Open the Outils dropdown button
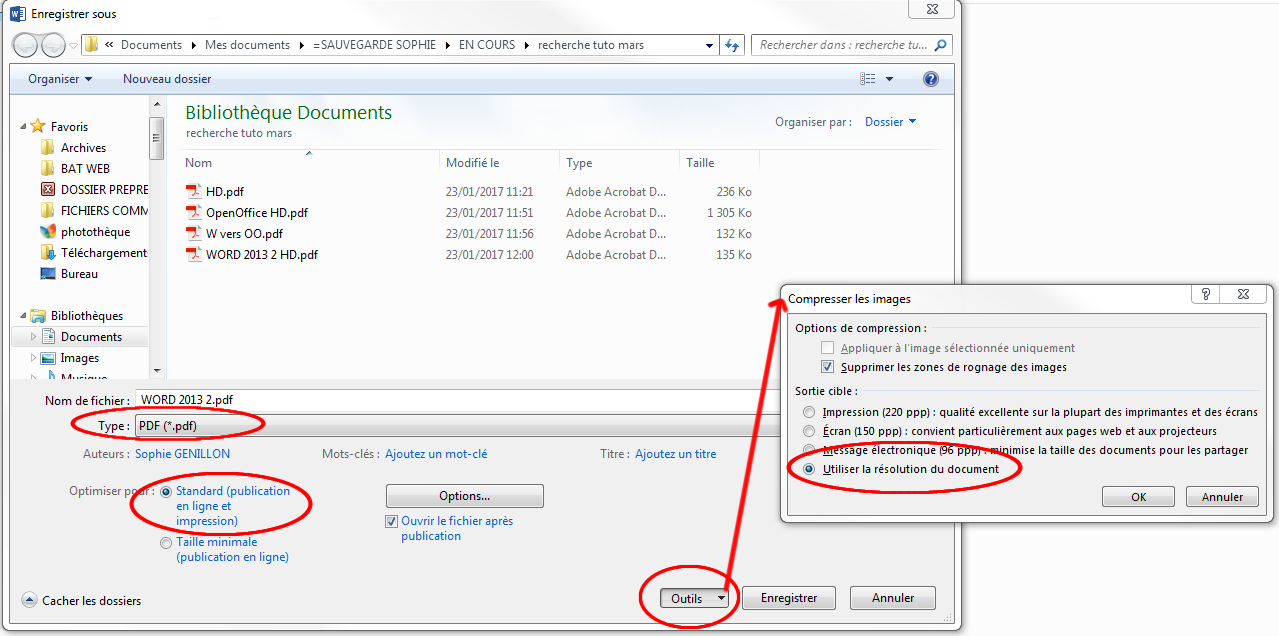 tap(694, 598)
